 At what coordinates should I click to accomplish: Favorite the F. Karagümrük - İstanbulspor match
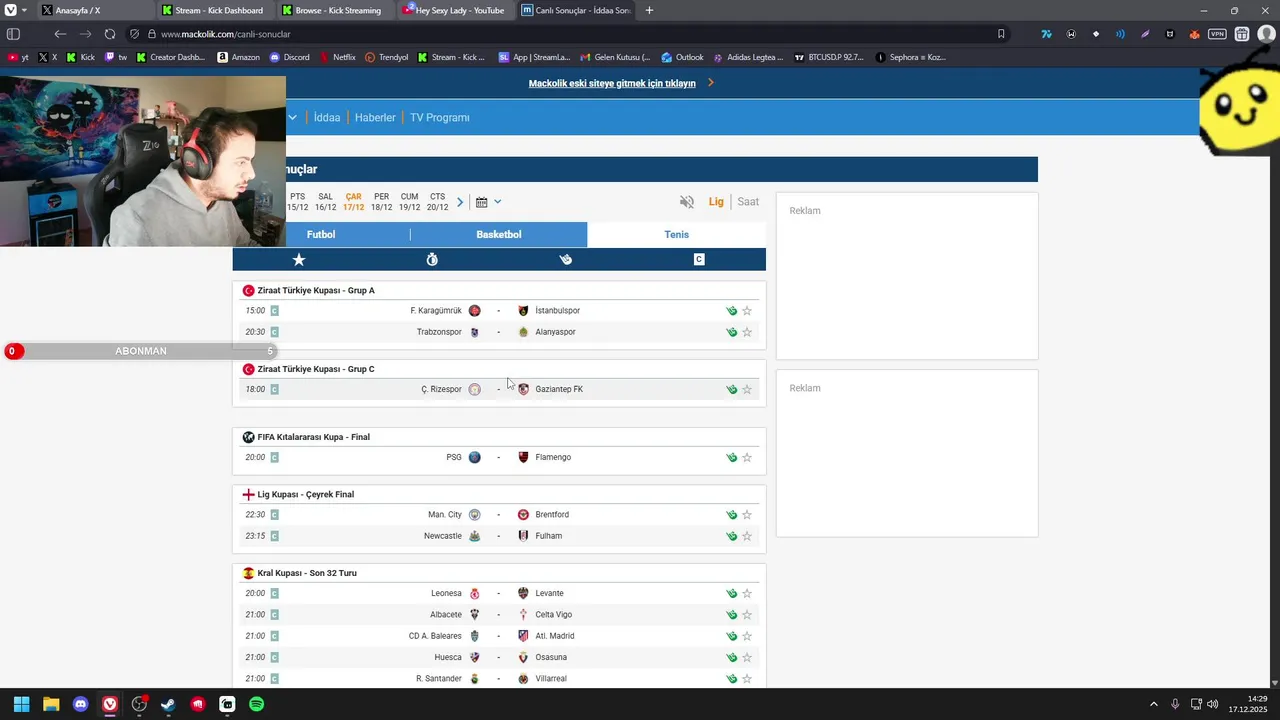[x=747, y=311]
